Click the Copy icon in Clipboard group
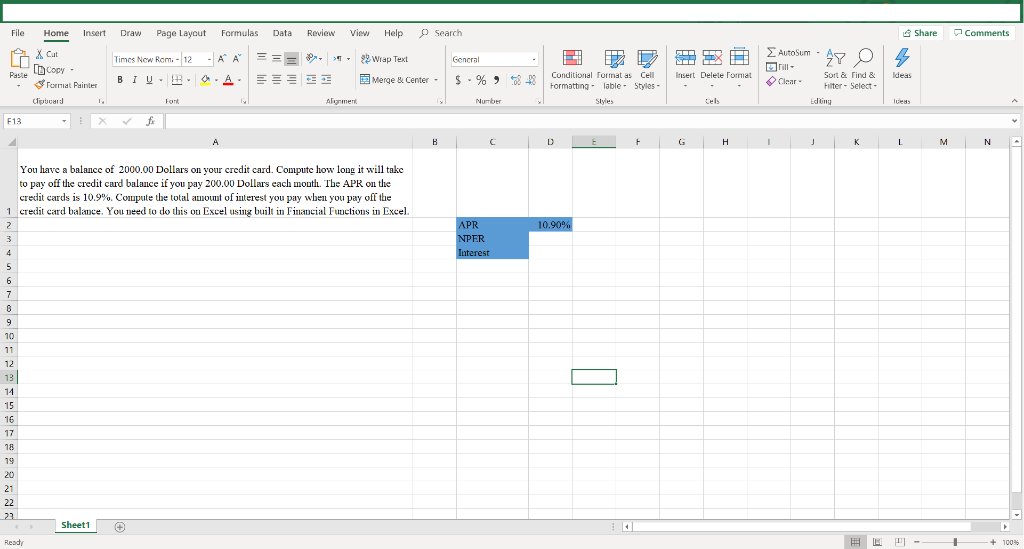Screen dimensions: 1024x549 point(40,70)
